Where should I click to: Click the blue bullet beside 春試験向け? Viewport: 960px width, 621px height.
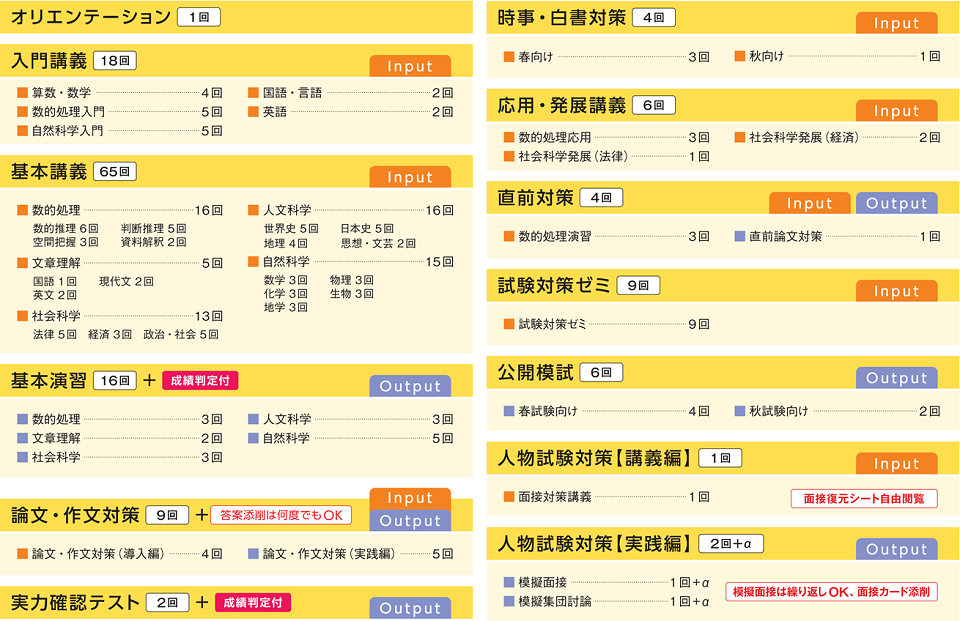pos(509,411)
